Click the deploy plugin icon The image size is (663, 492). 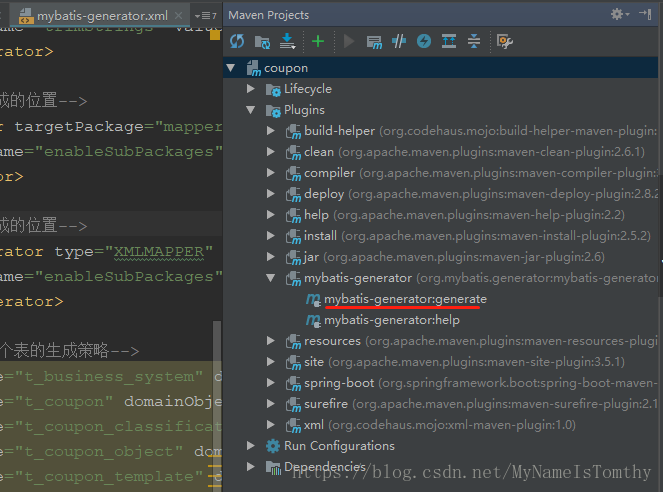click(x=293, y=195)
